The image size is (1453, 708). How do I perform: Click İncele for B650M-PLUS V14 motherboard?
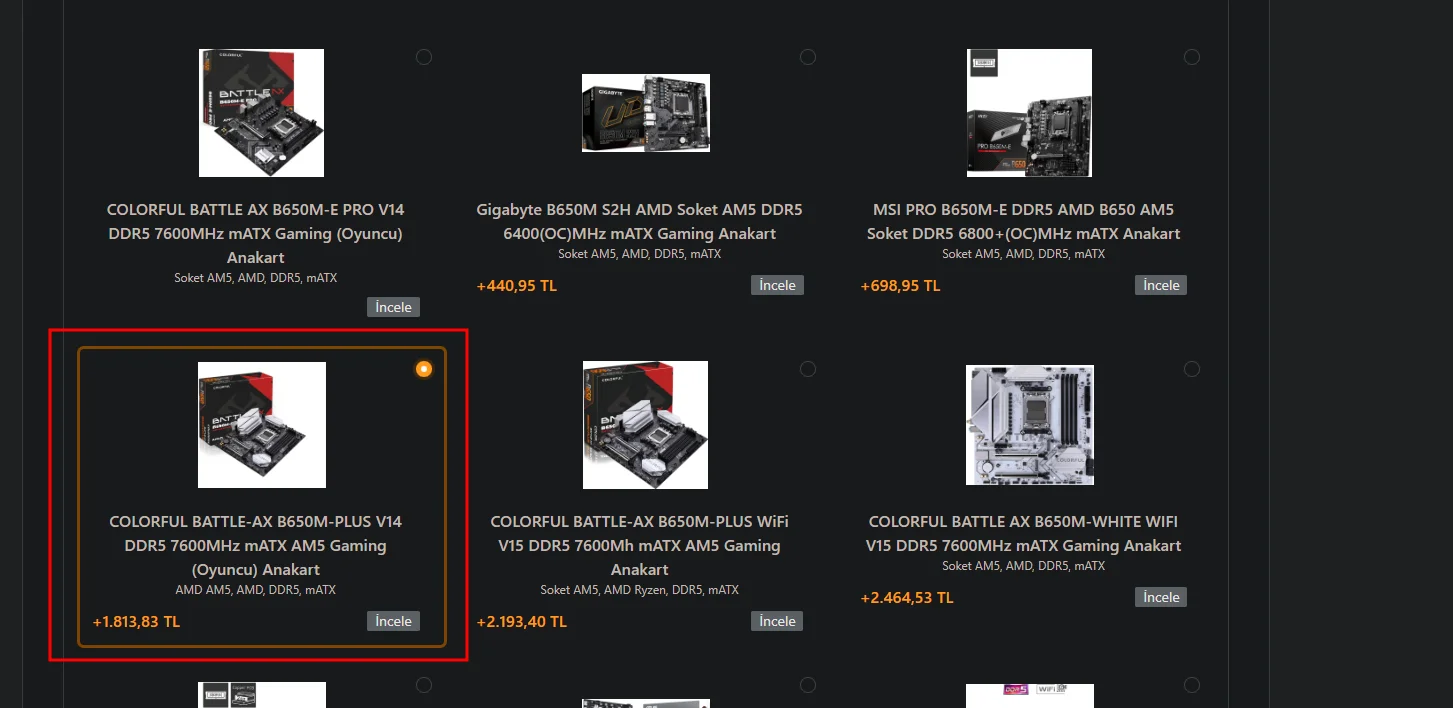pyautogui.click(x=393, y=621)
